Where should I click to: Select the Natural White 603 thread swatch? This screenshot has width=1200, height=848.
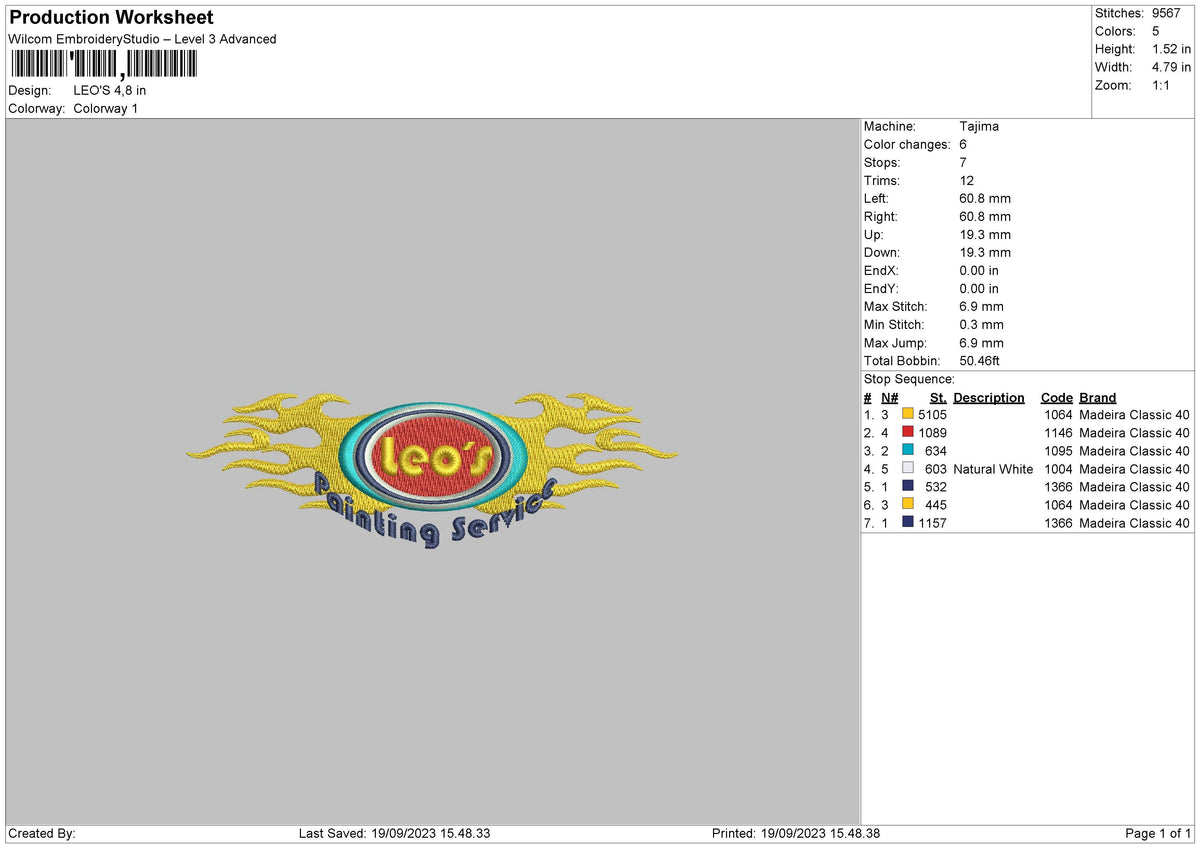point(907,469)
